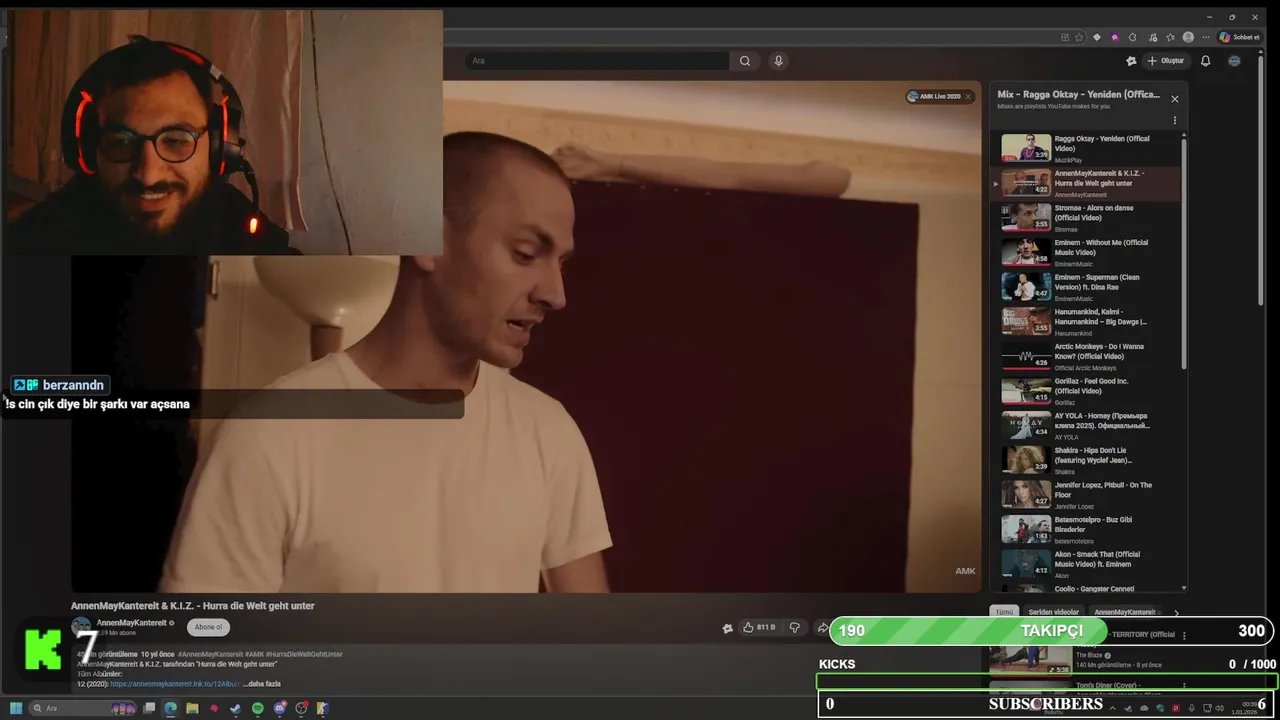Open Steam from the taskbar

click(235, 708)
